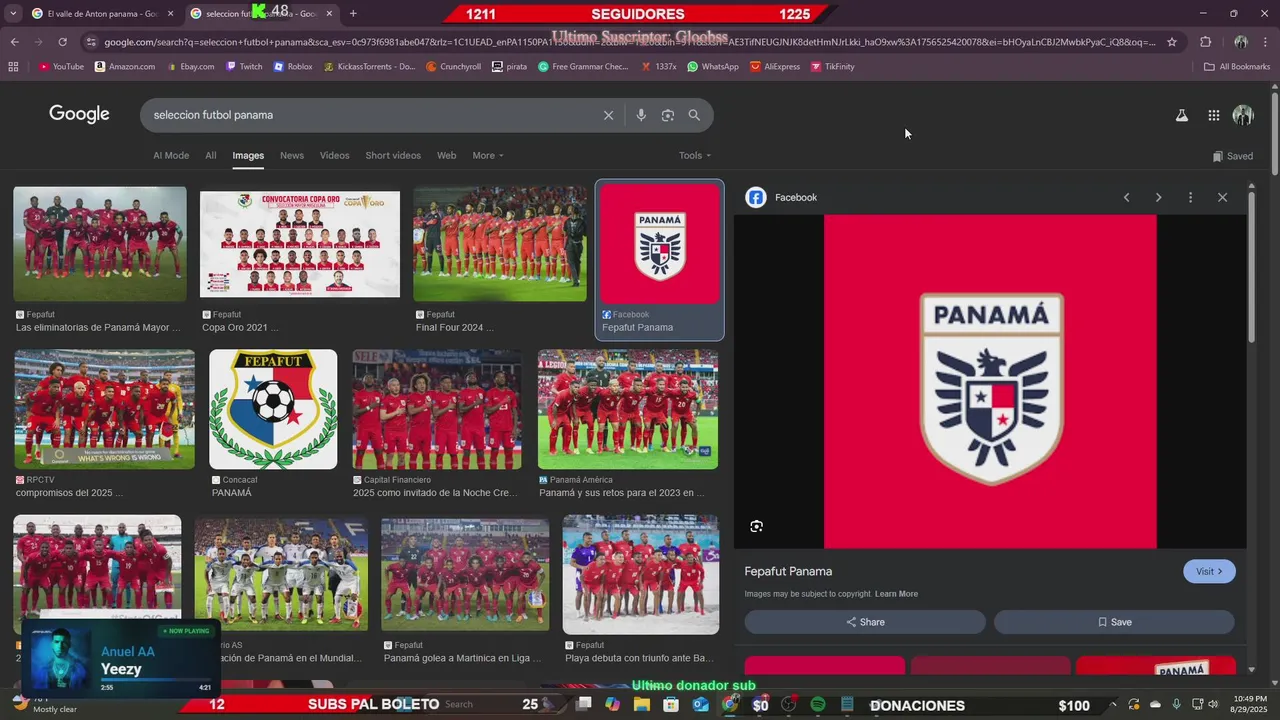Screen dimensions: 1280x720
Task: Open Search Labs flask icon
Action: tap(1181, 115)
